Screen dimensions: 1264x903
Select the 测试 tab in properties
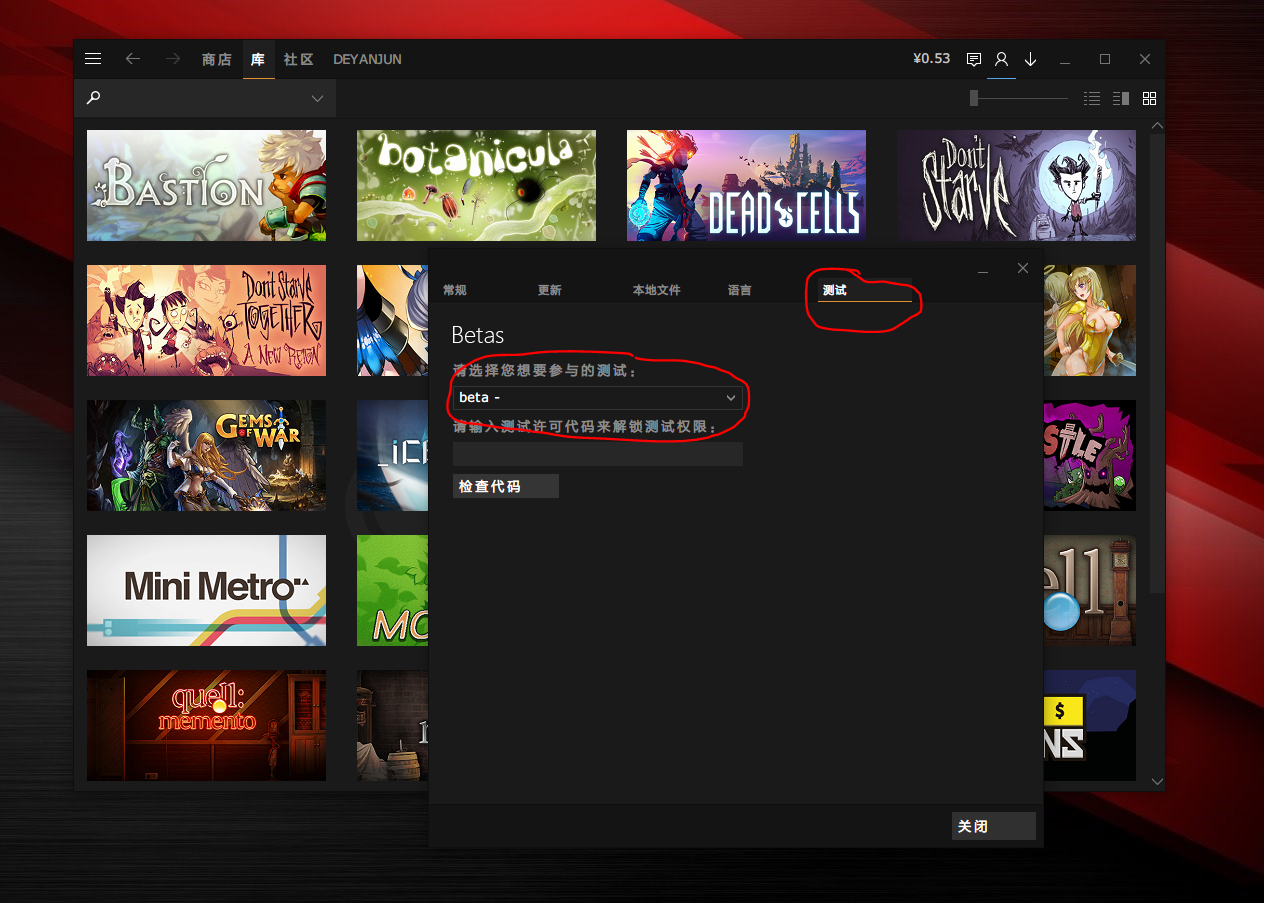865,290
